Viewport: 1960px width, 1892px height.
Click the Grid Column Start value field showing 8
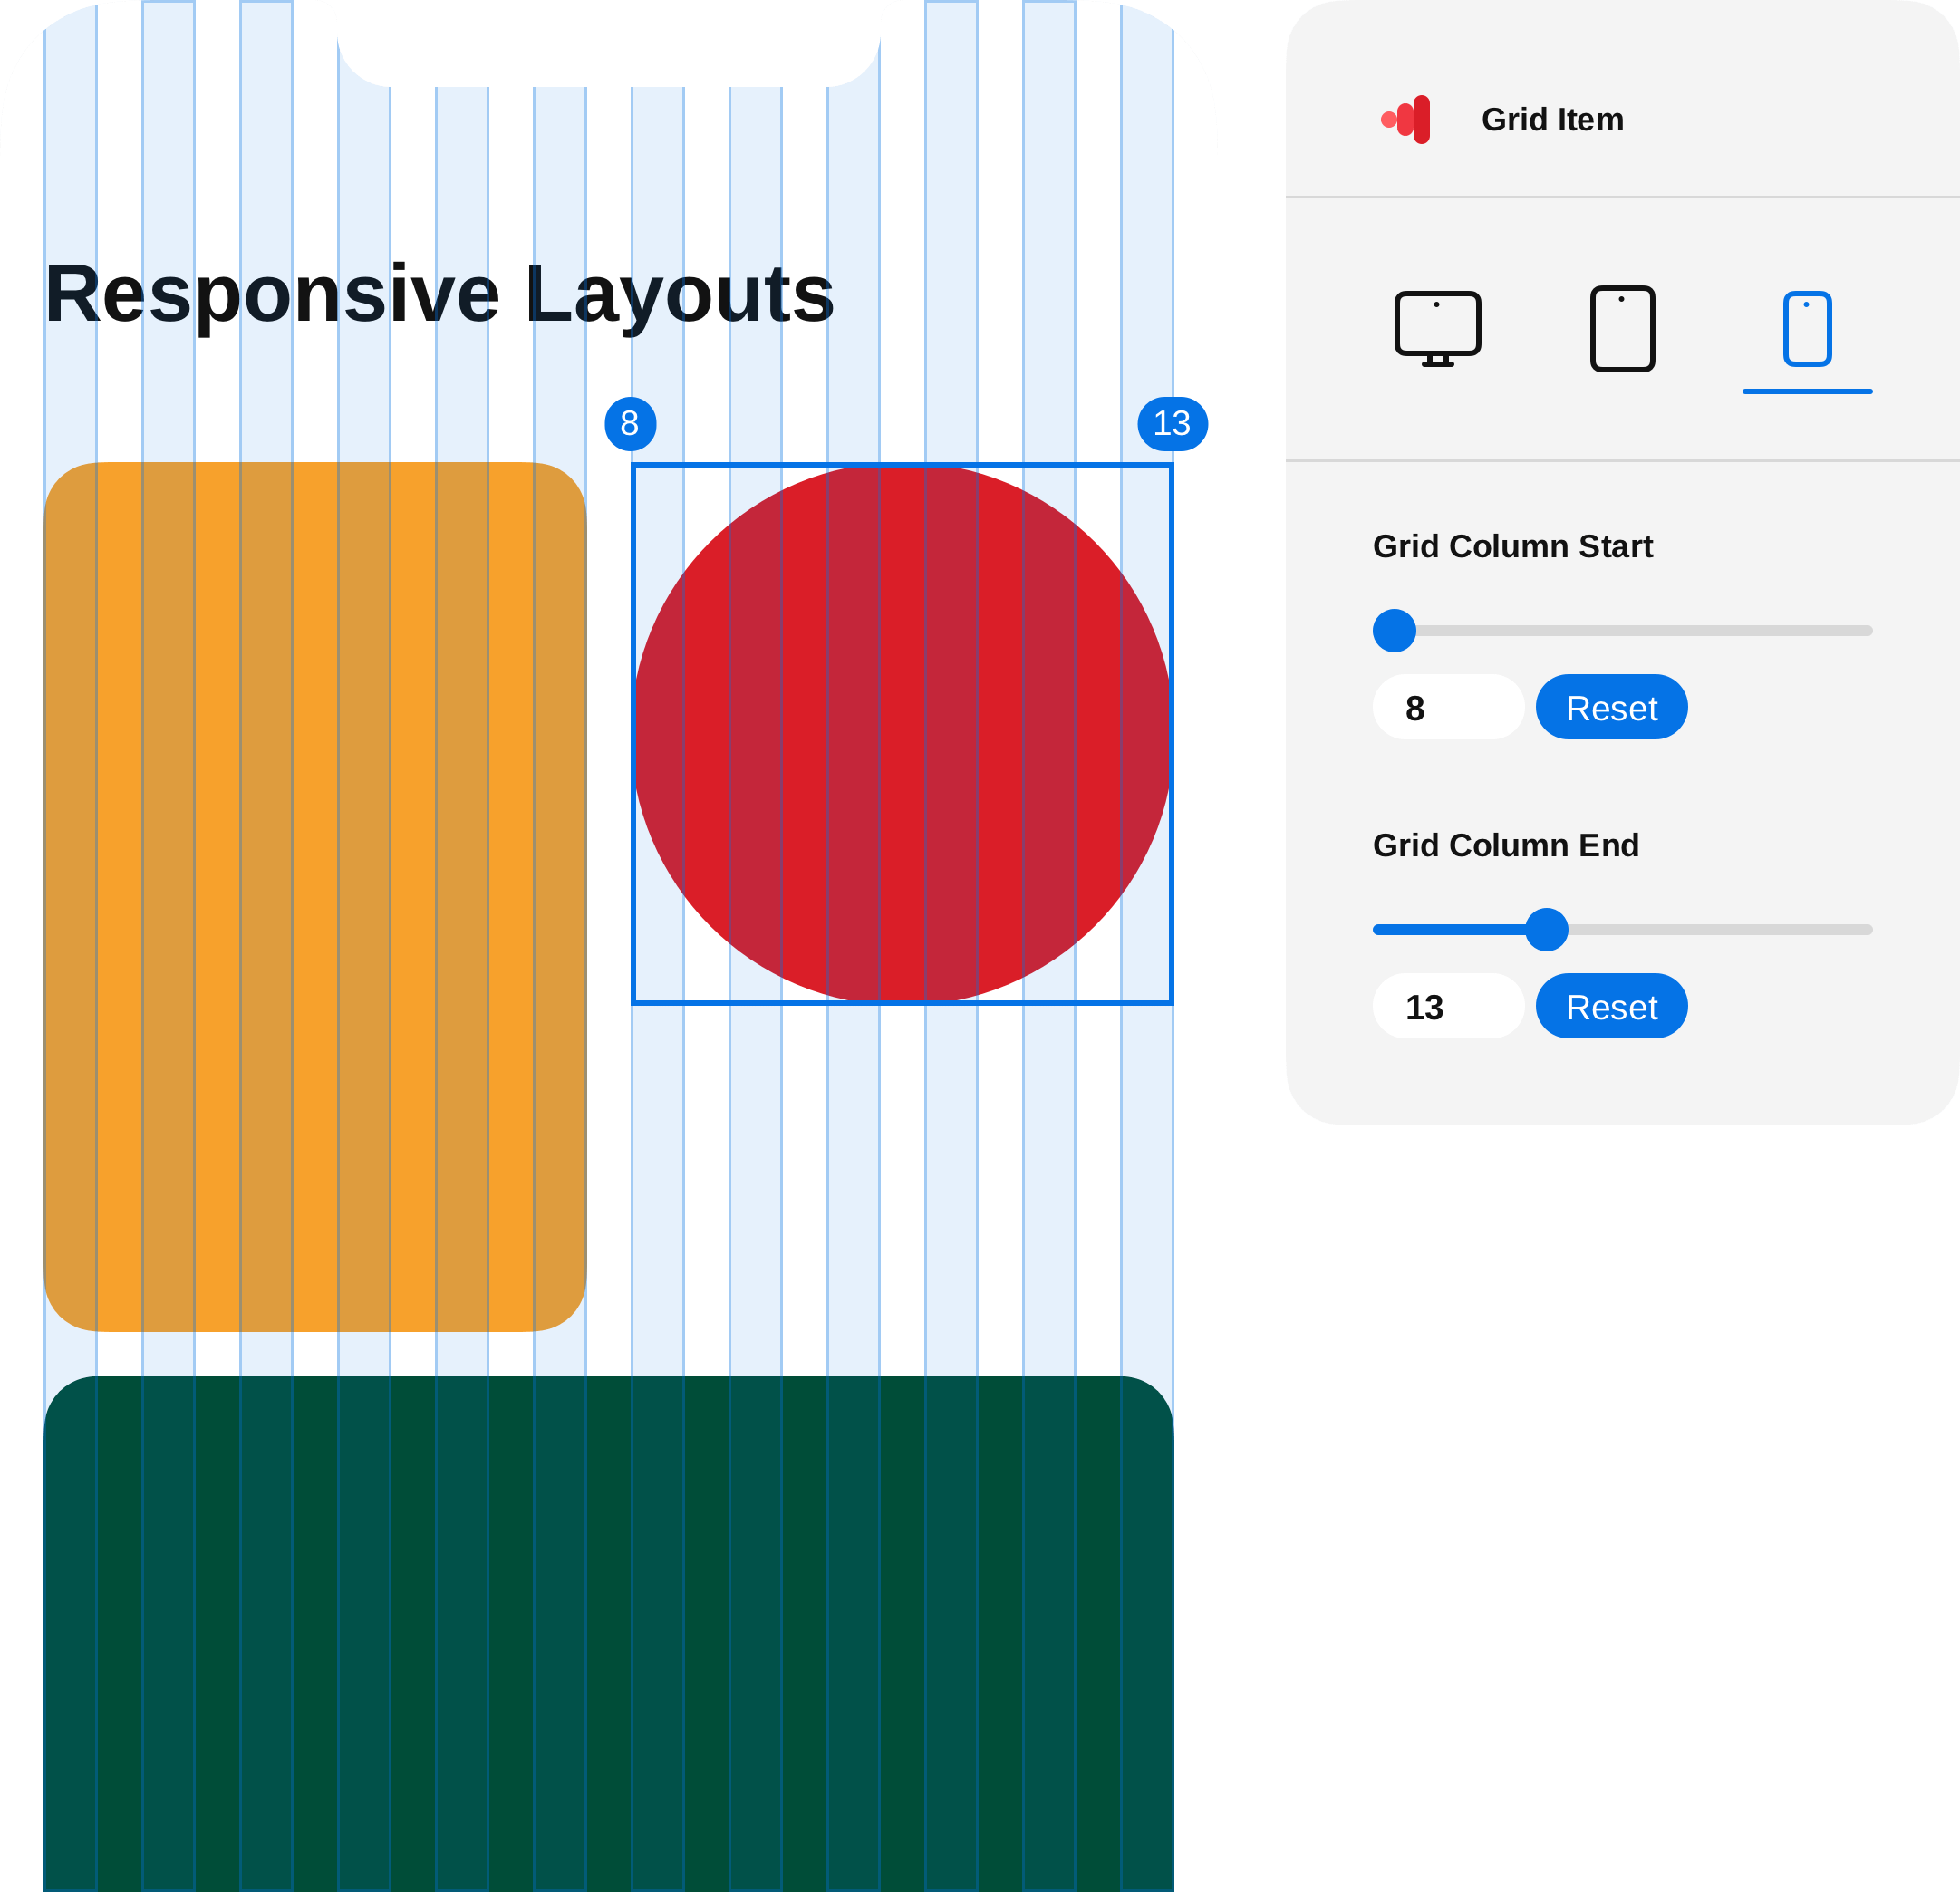pyautogui.click(x=1448, y=707)
